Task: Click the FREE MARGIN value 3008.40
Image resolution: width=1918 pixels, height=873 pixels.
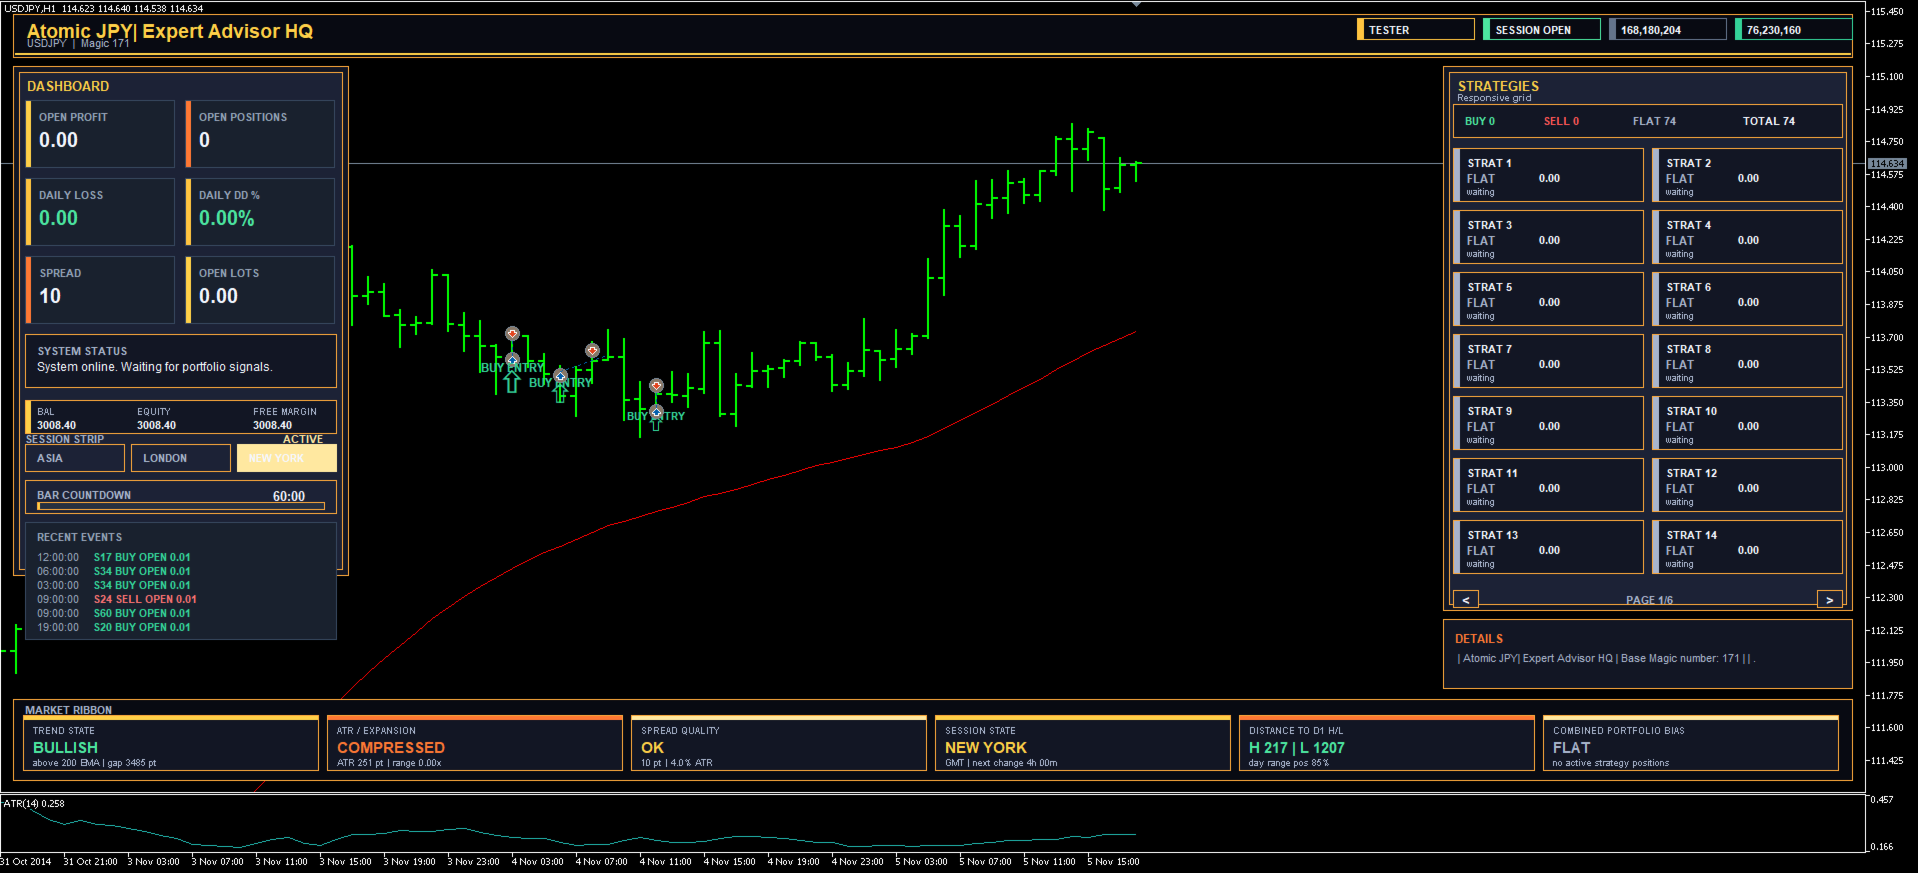Action: coord(272,425)
